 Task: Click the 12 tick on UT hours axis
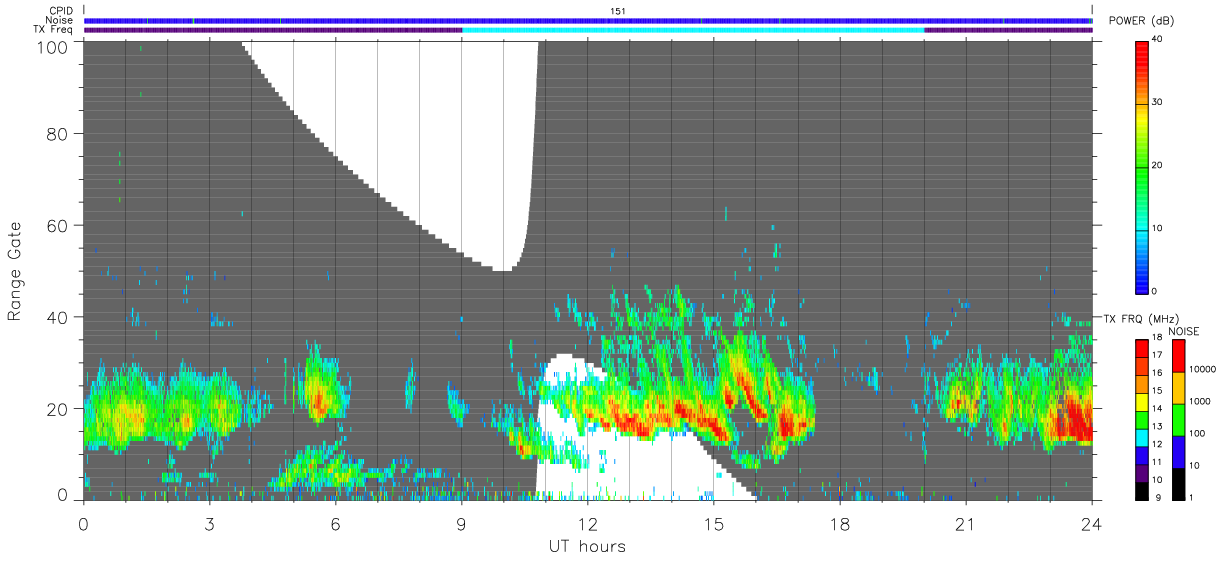587,523
